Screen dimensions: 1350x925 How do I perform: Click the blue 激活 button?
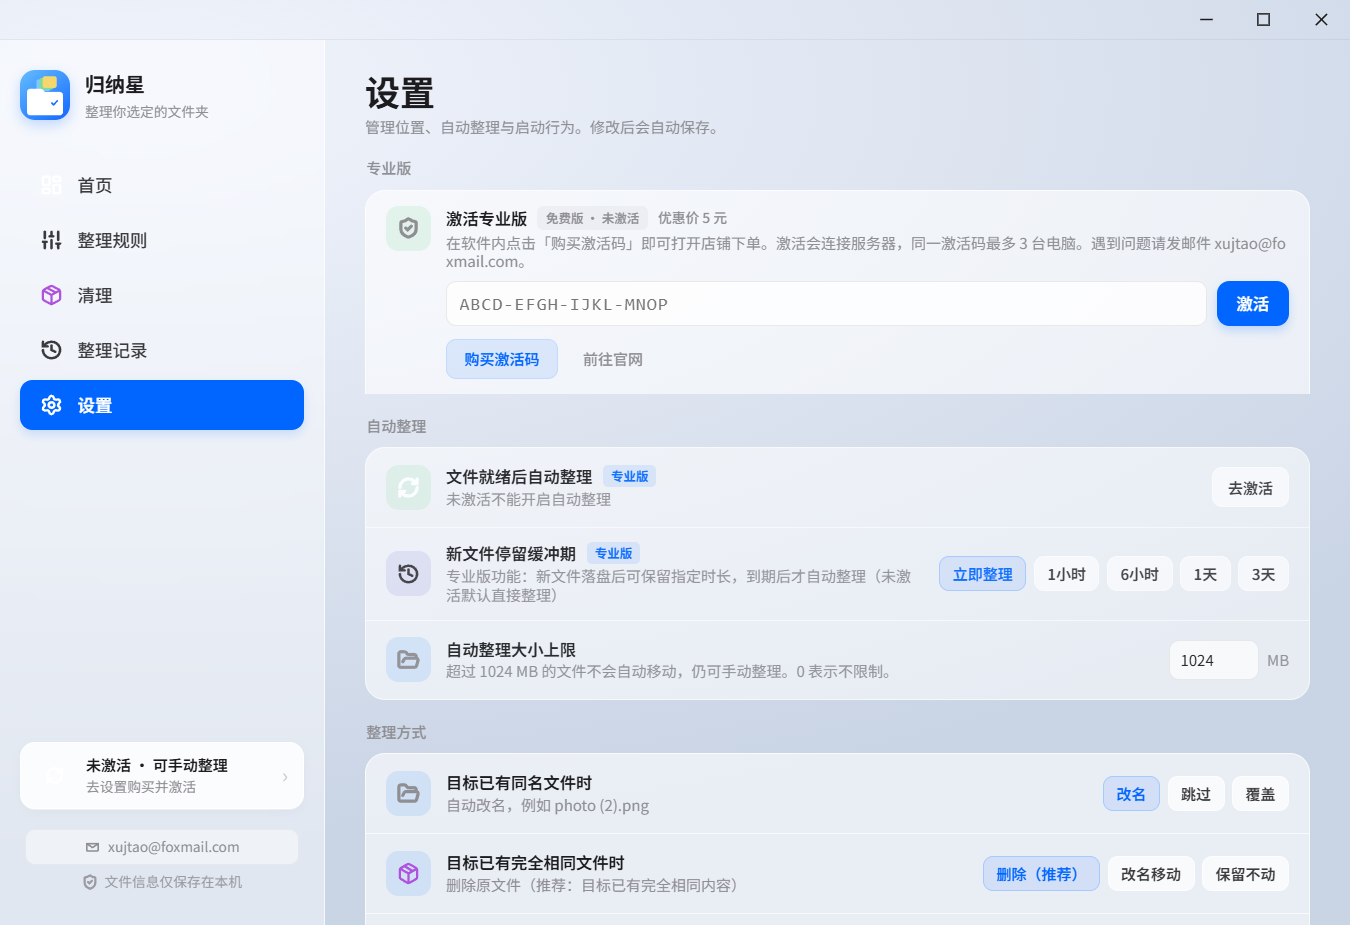coord(1252,304)
